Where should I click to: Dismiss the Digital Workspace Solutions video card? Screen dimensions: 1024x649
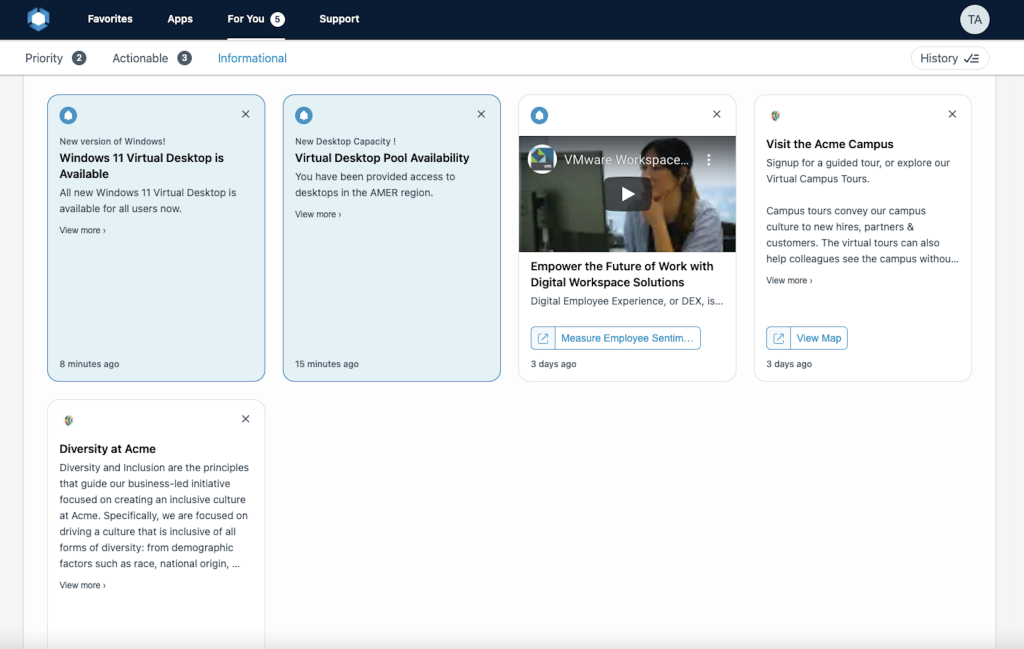717,114
